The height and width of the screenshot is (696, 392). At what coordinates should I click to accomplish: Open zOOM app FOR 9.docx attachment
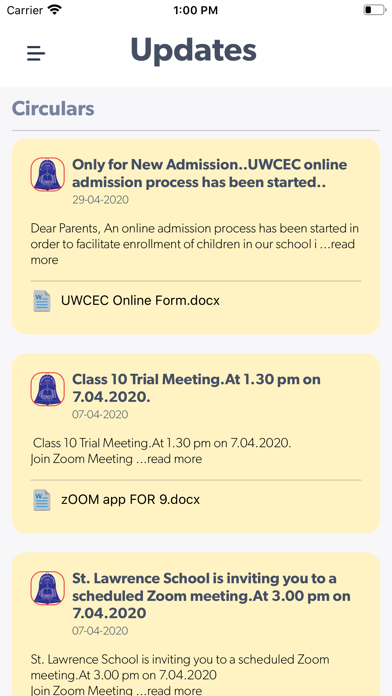tap(131, 500)
